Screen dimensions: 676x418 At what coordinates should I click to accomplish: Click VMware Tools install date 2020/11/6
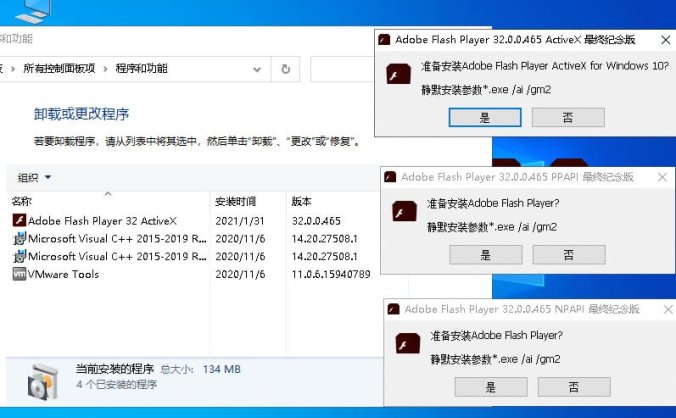[240, 274]
